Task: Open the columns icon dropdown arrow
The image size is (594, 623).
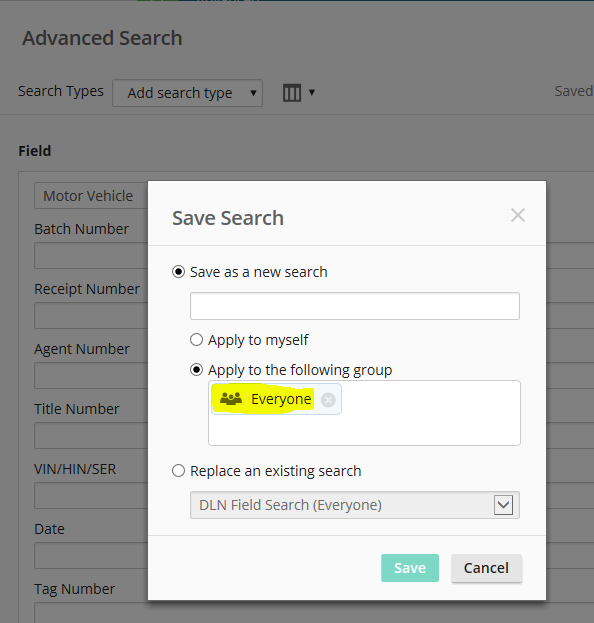Action: click(312, 93)
